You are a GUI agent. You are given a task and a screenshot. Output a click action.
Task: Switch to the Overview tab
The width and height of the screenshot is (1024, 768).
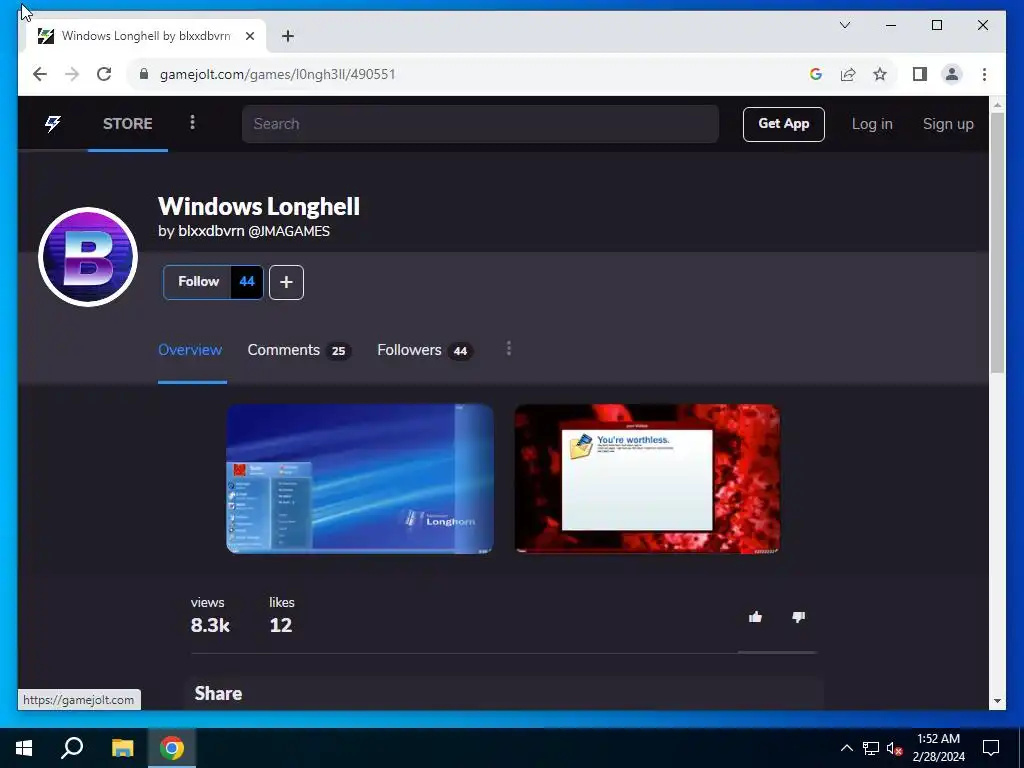tap(190, 350)
